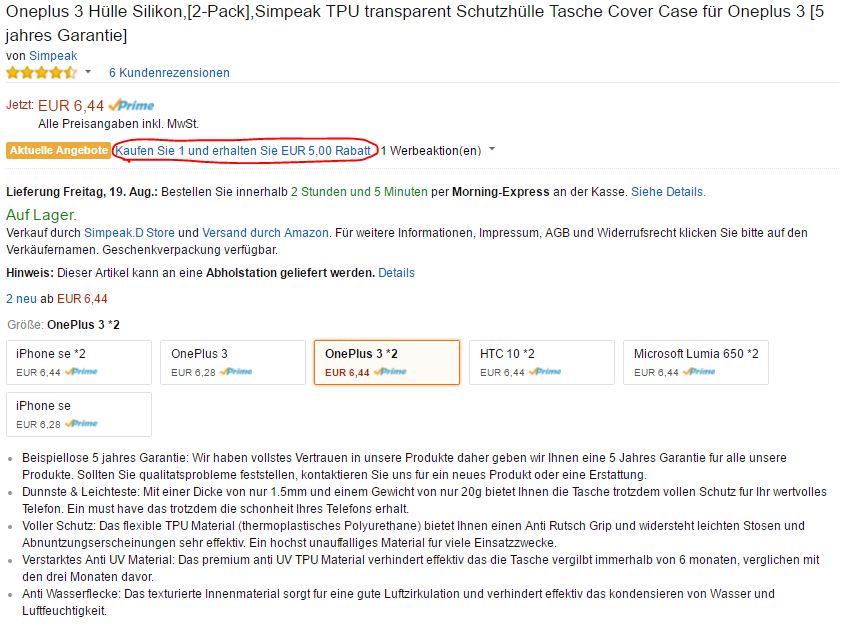841x632 pixels.
Task: Click the 'Hinweis:' Abholstation notice text
Action: (190, 273)
